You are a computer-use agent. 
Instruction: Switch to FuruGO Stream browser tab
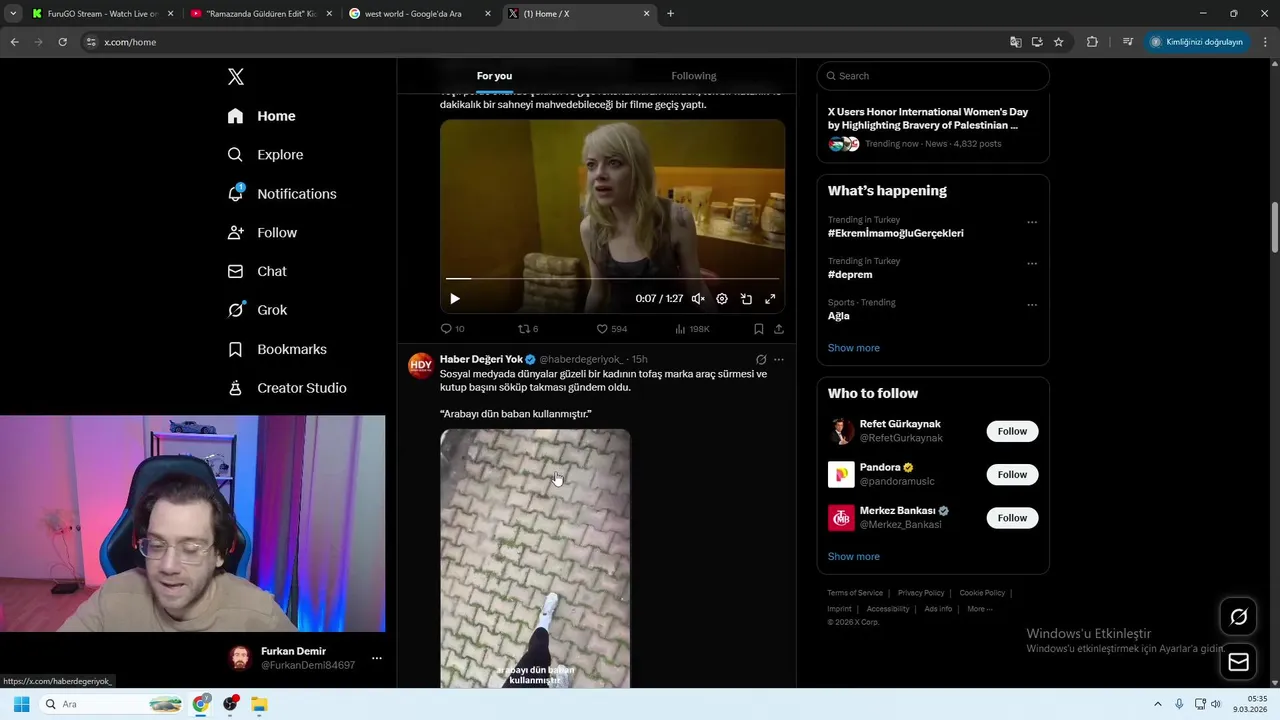pos(102,14)
